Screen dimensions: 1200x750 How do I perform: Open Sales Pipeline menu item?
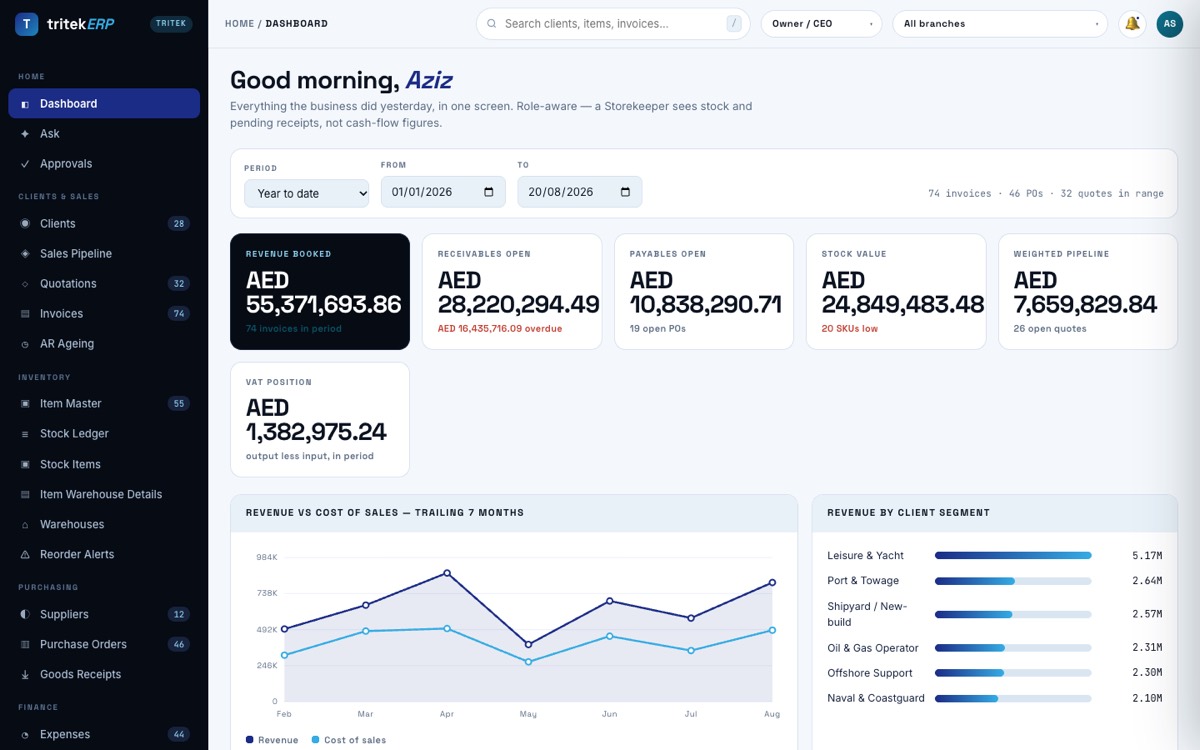point(104,254)
